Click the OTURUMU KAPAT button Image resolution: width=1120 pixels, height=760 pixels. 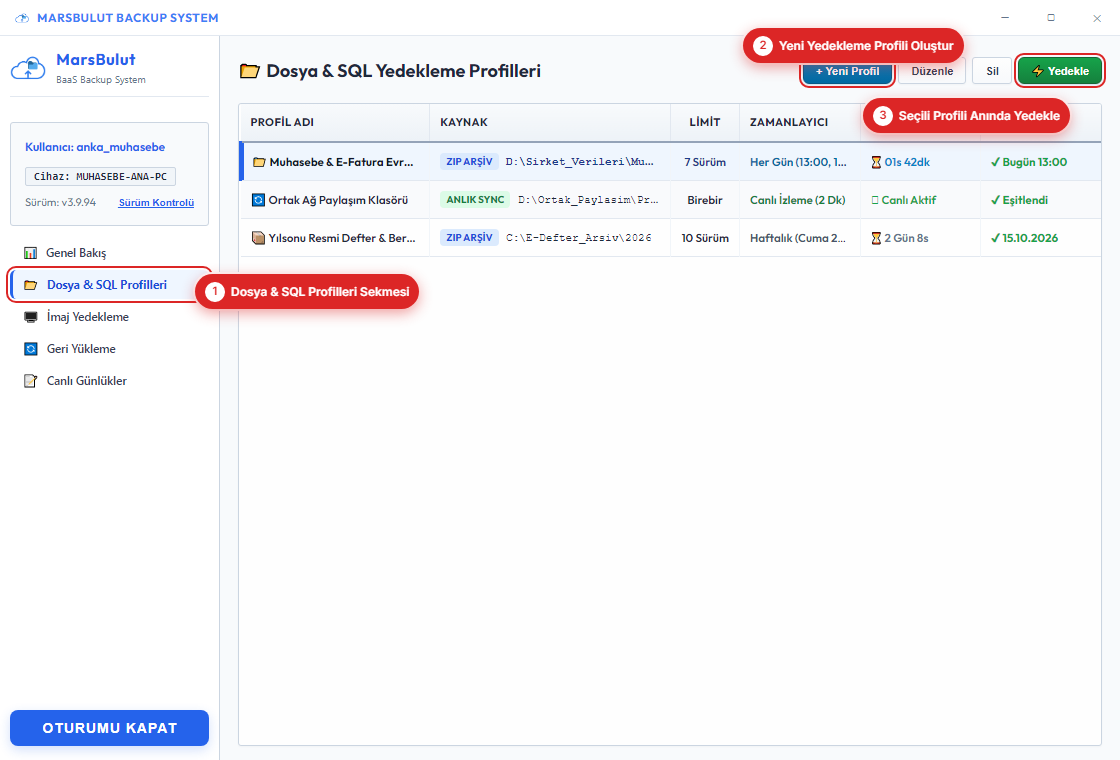[109, 728]
